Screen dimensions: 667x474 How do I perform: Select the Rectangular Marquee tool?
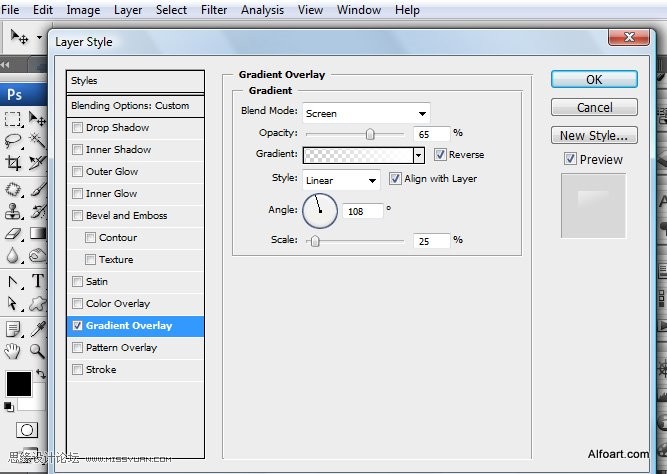[x=13, y=119]
